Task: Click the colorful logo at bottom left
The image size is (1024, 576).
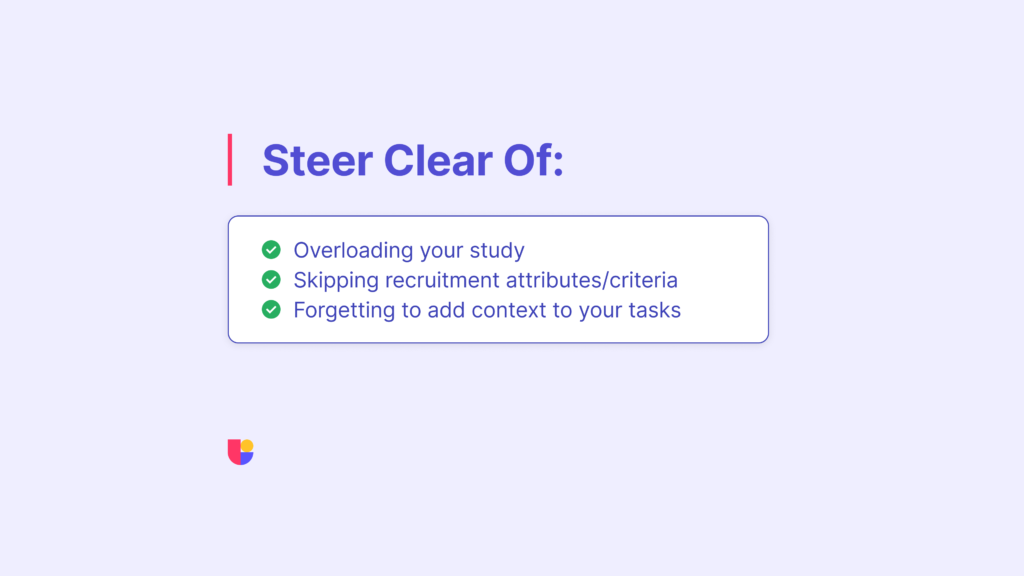Action: [240, 452]
